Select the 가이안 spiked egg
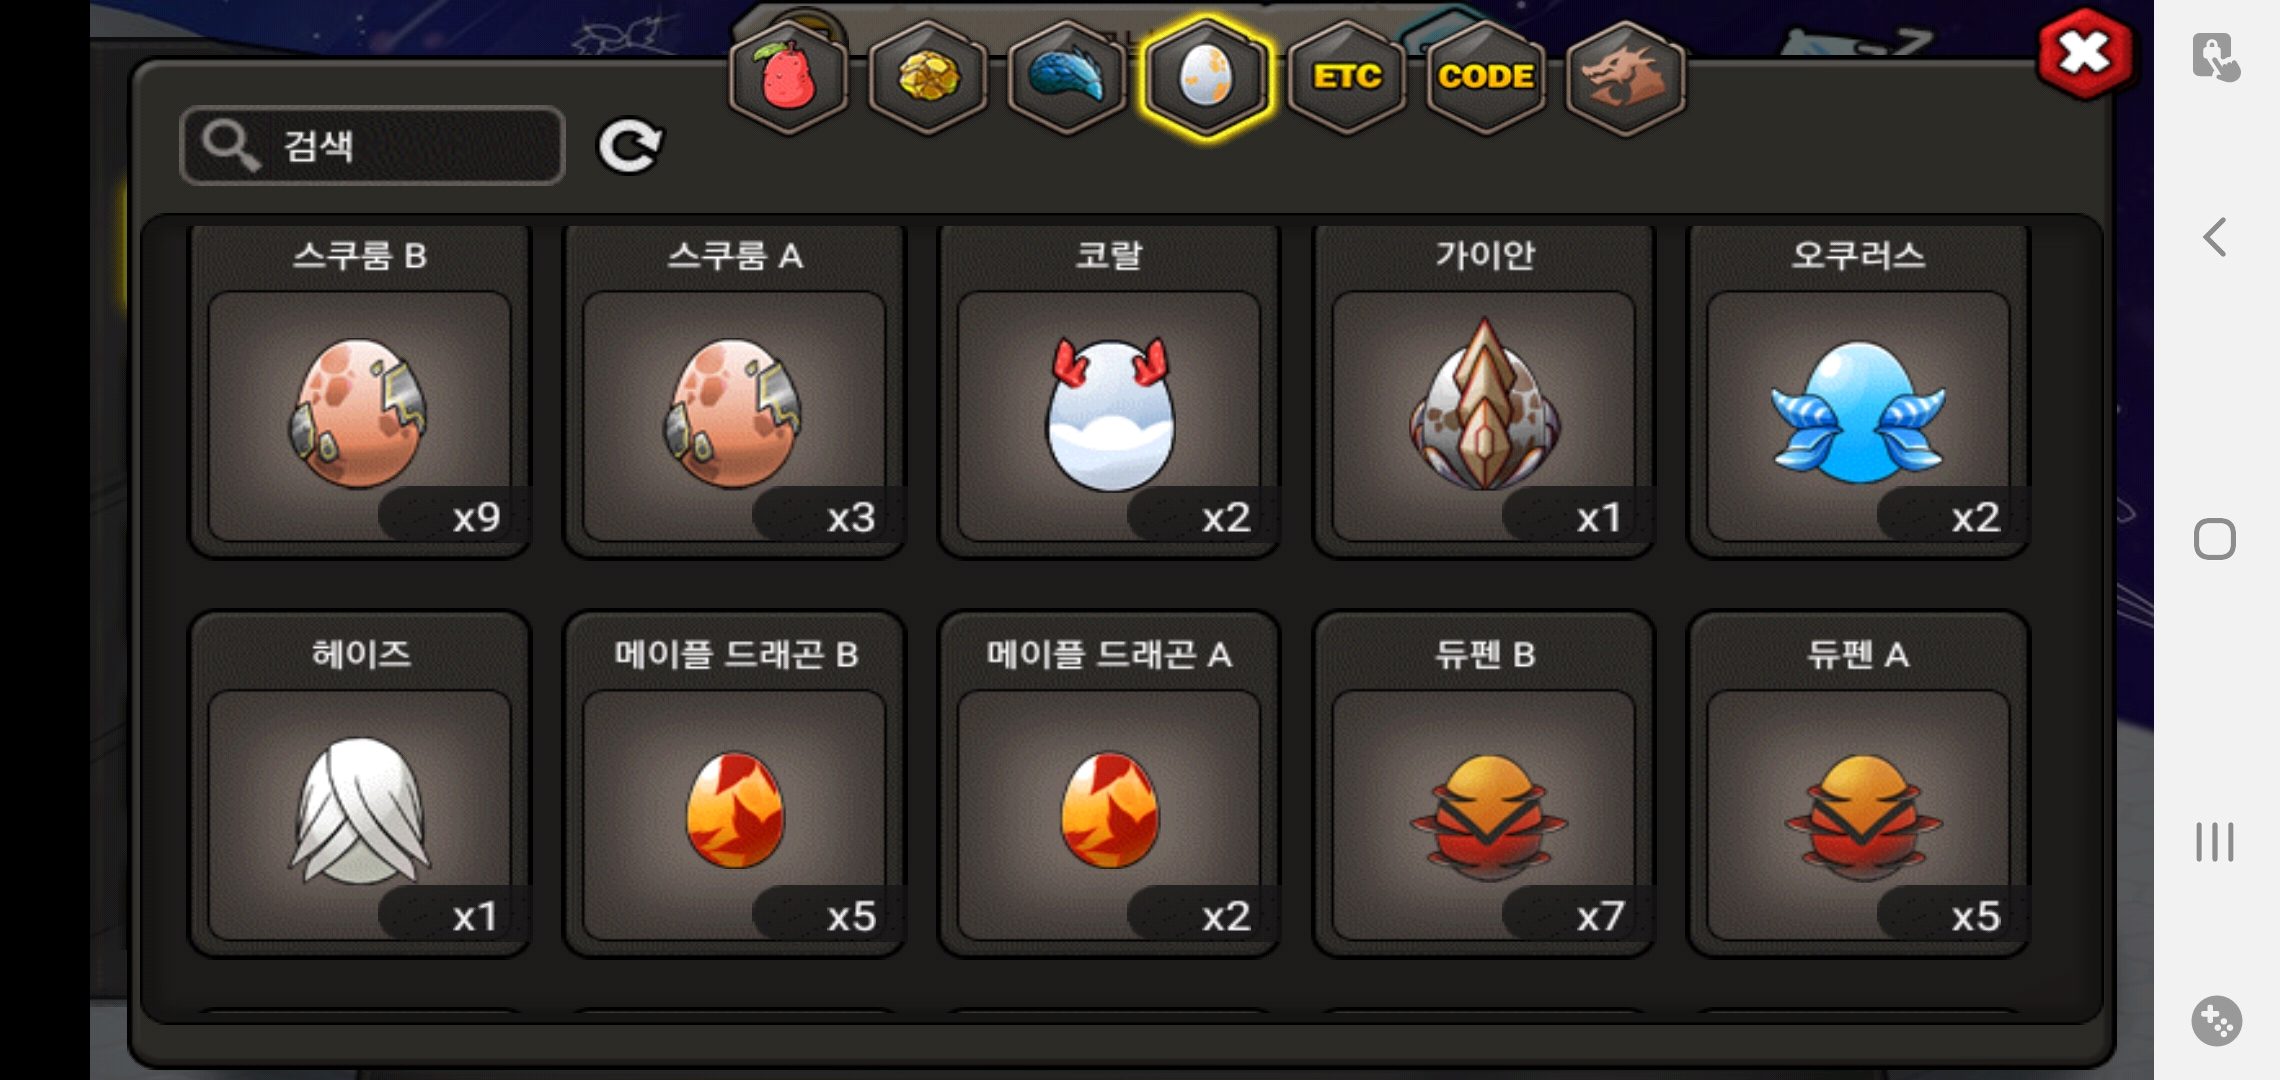The image size is (2280, 1080). (x=1484, y=392)
